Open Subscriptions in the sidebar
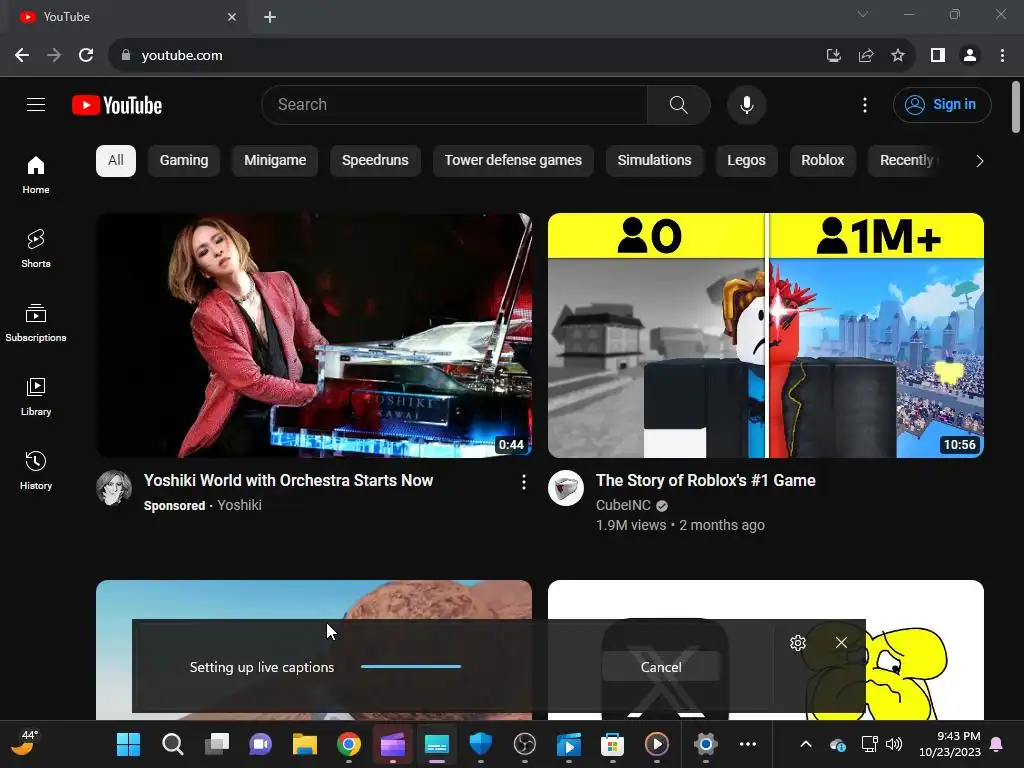 [36, 323]
